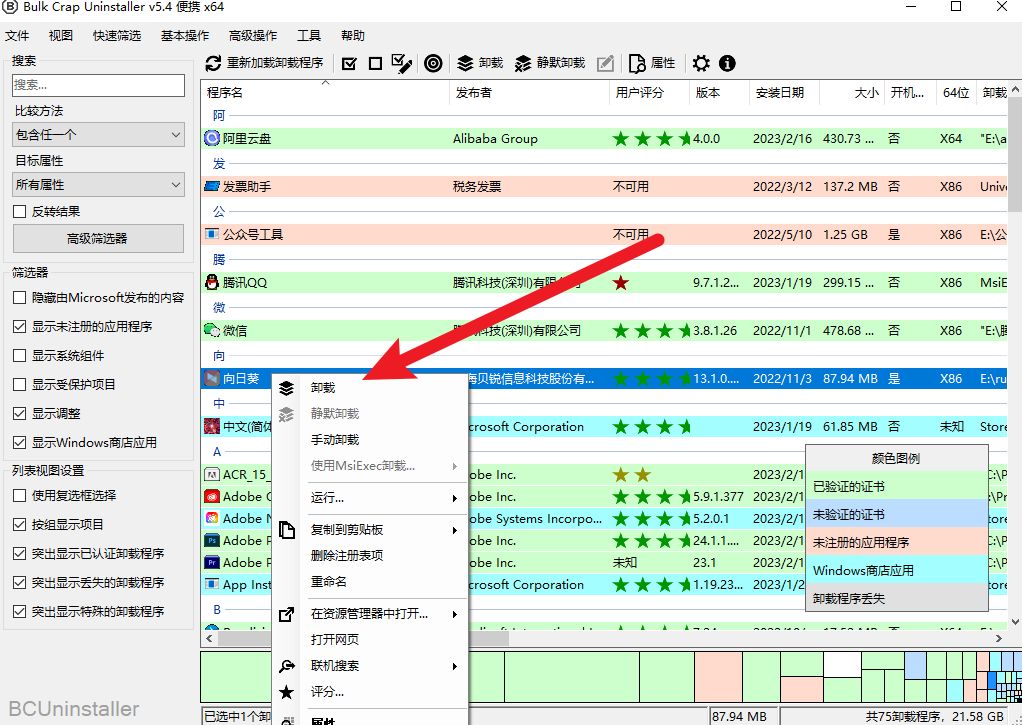Open the 帮助 menu
Viewport: 1022px width, 725px height.
(x=353, y=36)
